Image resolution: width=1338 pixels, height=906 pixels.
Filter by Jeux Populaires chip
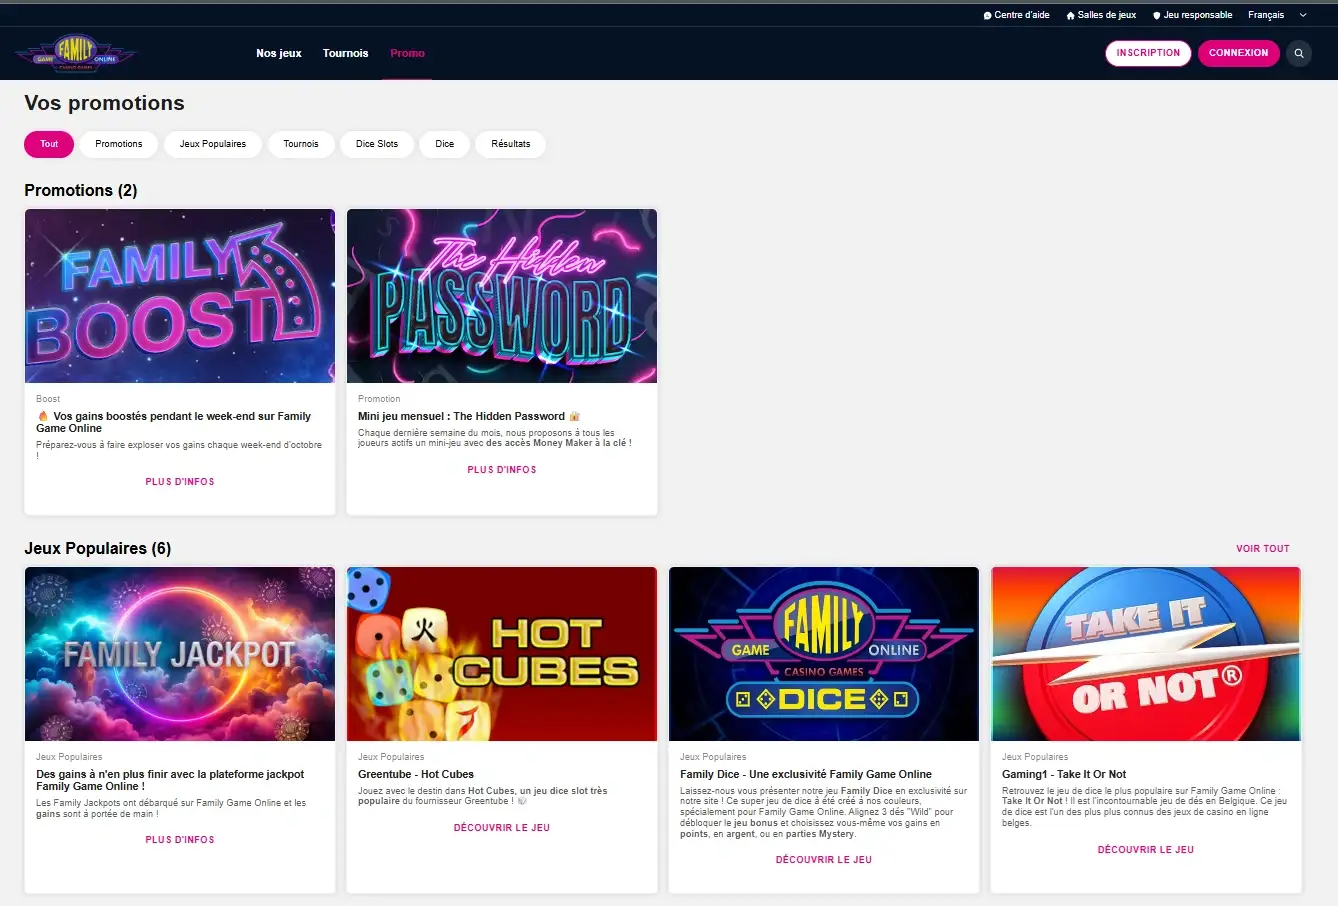coord(212,144)
